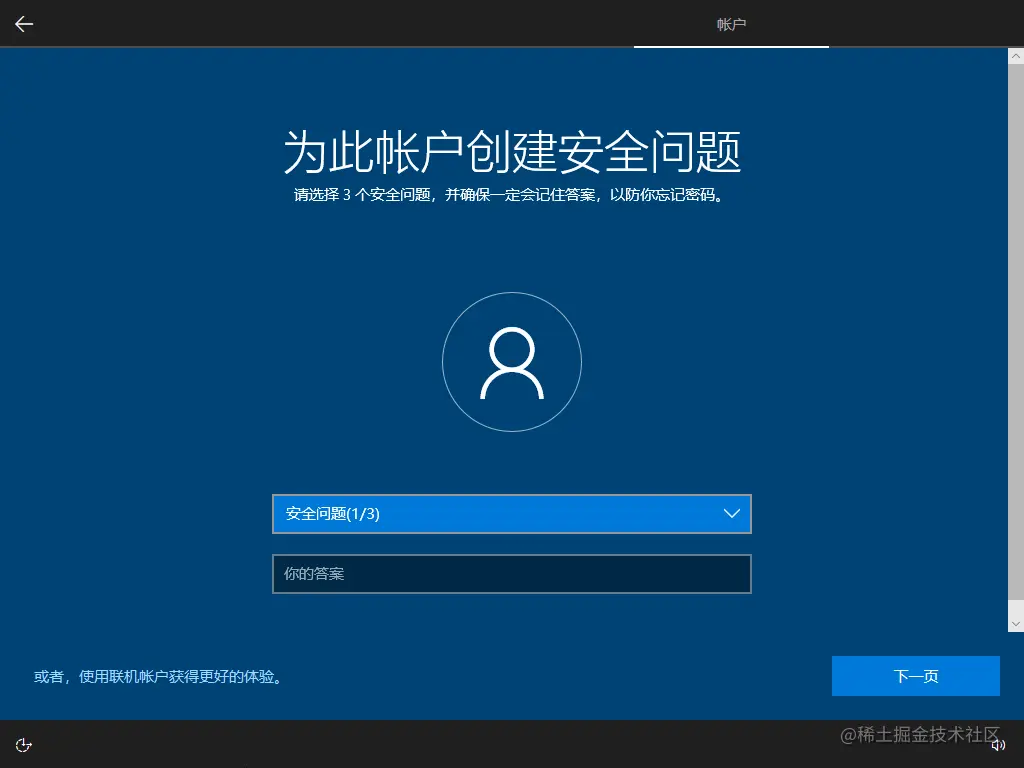Screen dimensions: 1024x768
Task: Expand the security question list
Action: point(512,513)
